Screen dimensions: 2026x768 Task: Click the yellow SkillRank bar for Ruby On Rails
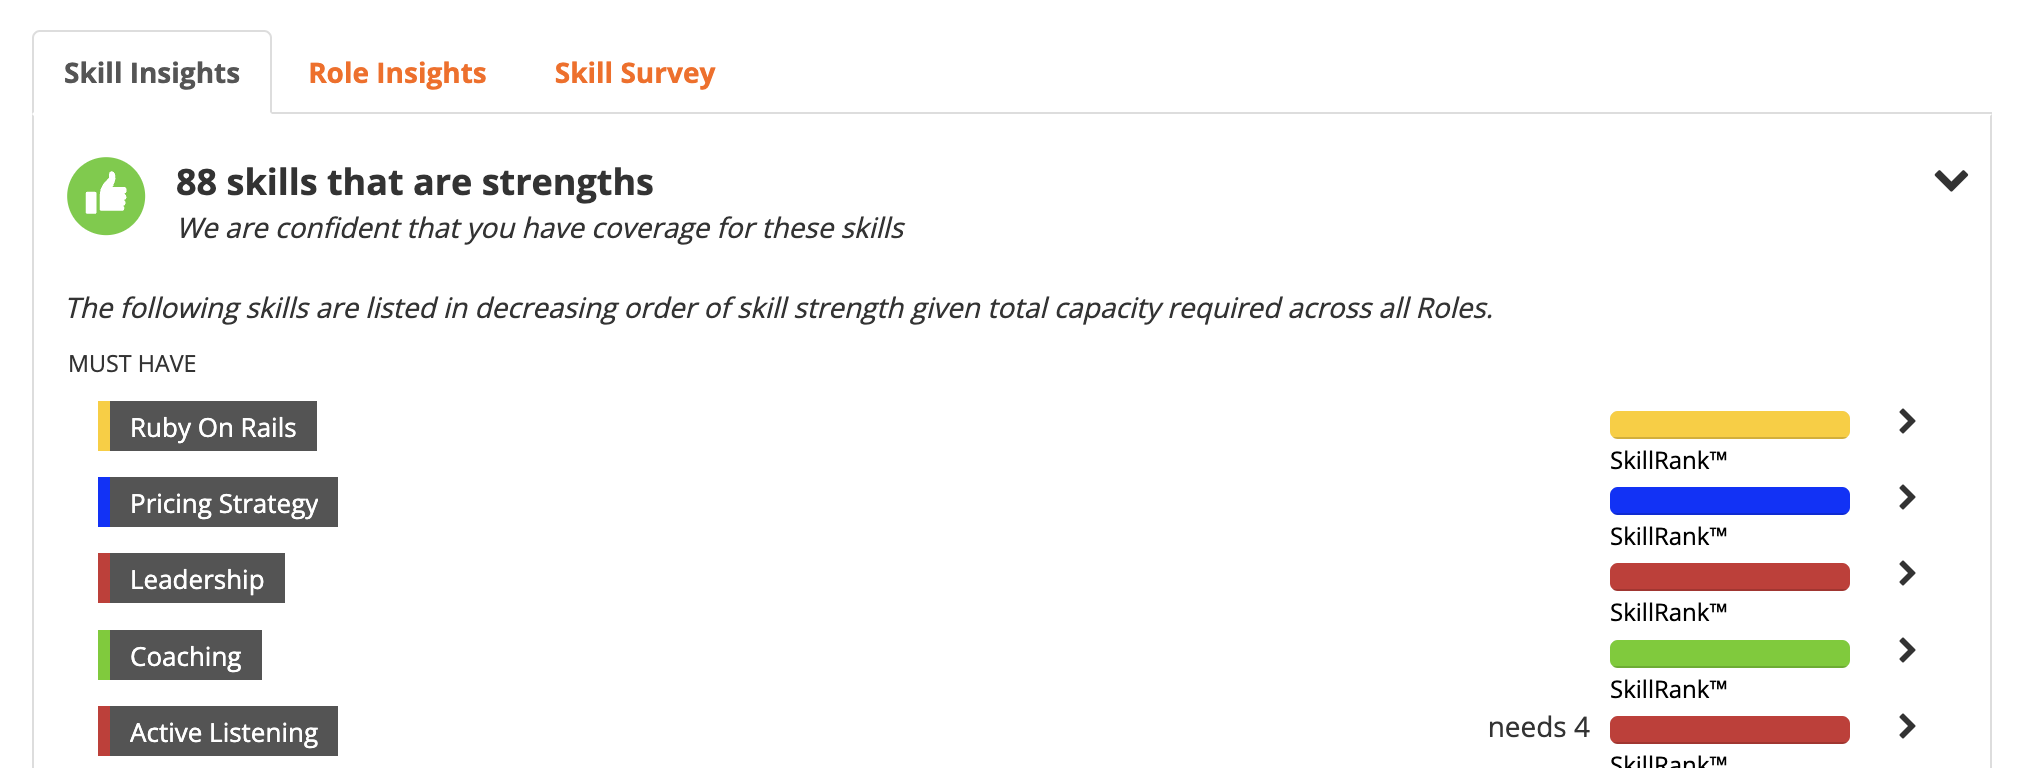1729,425
